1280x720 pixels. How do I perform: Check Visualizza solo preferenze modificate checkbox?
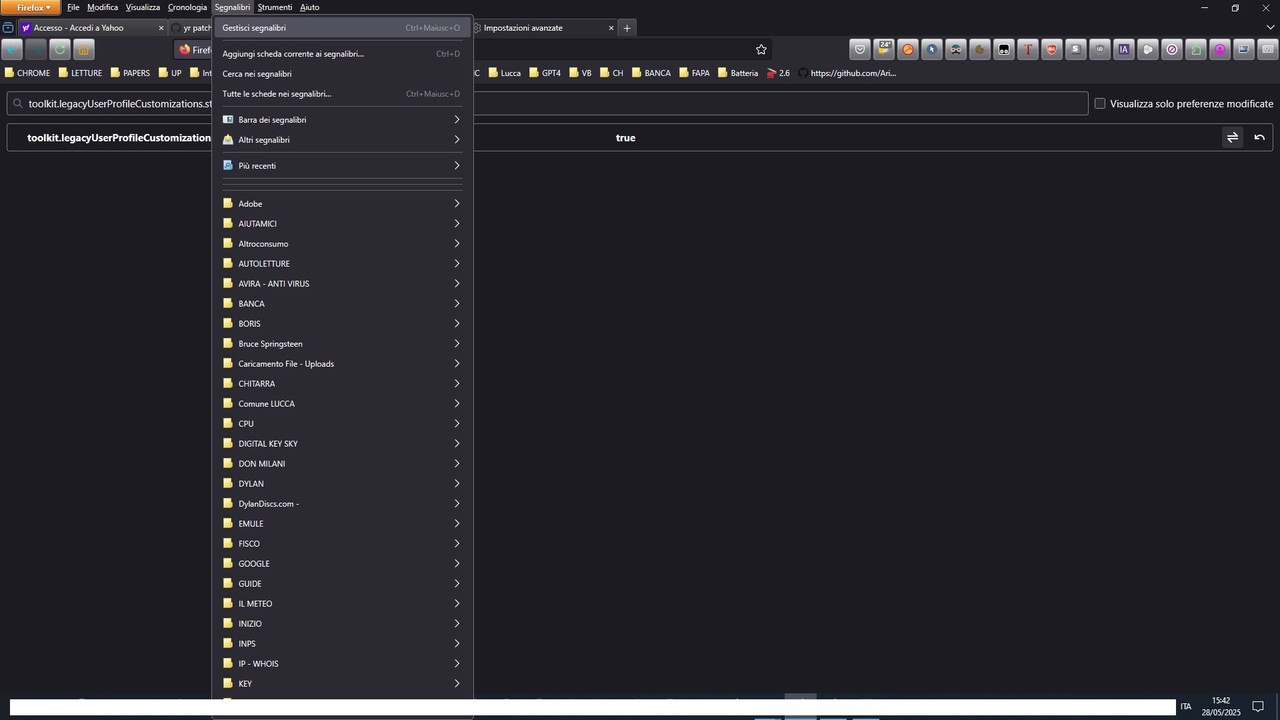[x=1100, y=103]
